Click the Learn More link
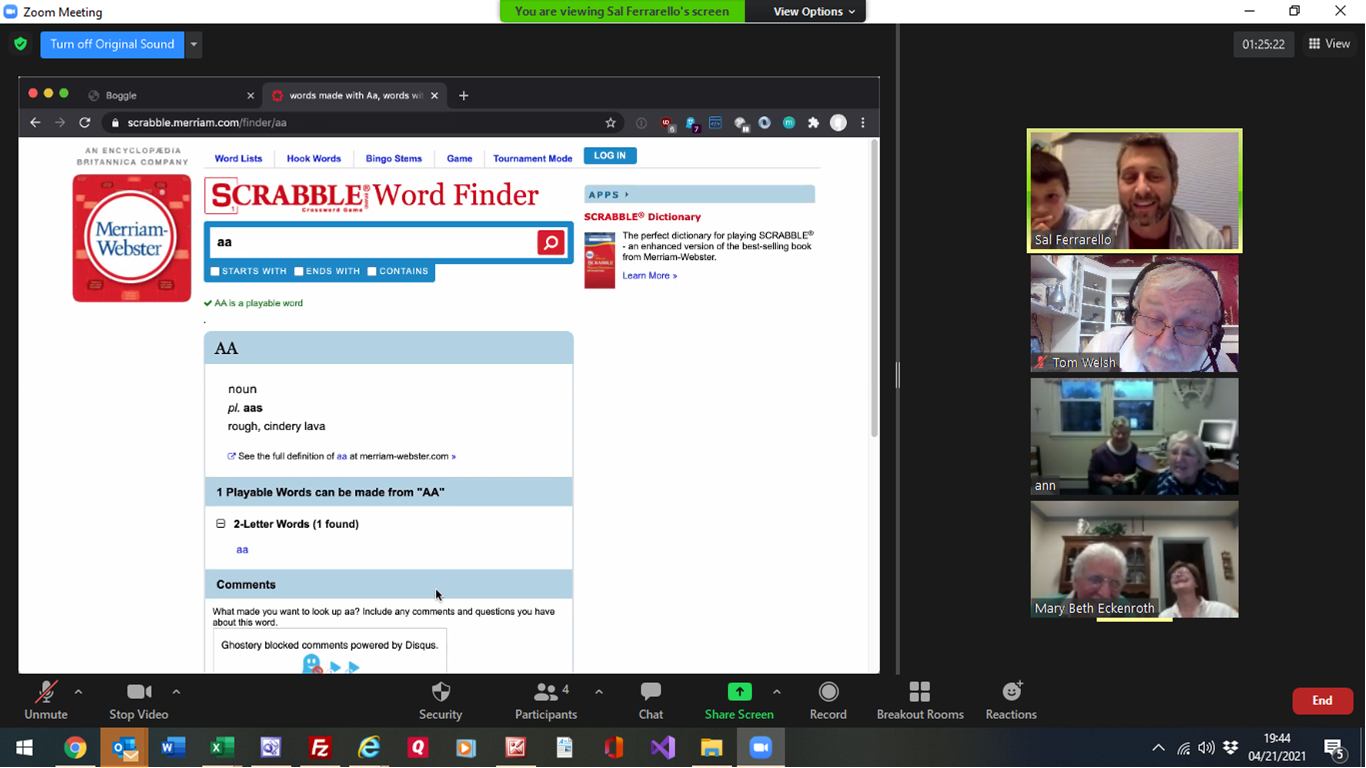Viewport: 1366px width, 768px height. tap(649, 276)
